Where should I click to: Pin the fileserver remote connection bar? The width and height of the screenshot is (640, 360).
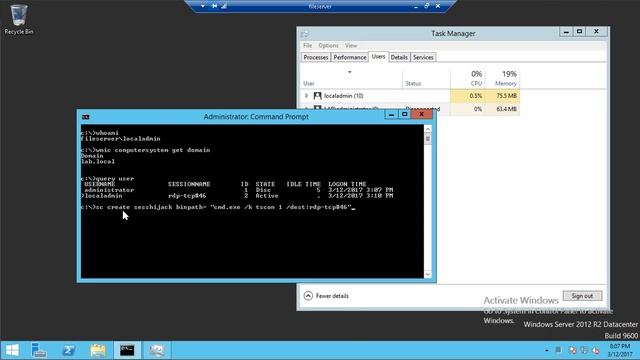[214, 6]
